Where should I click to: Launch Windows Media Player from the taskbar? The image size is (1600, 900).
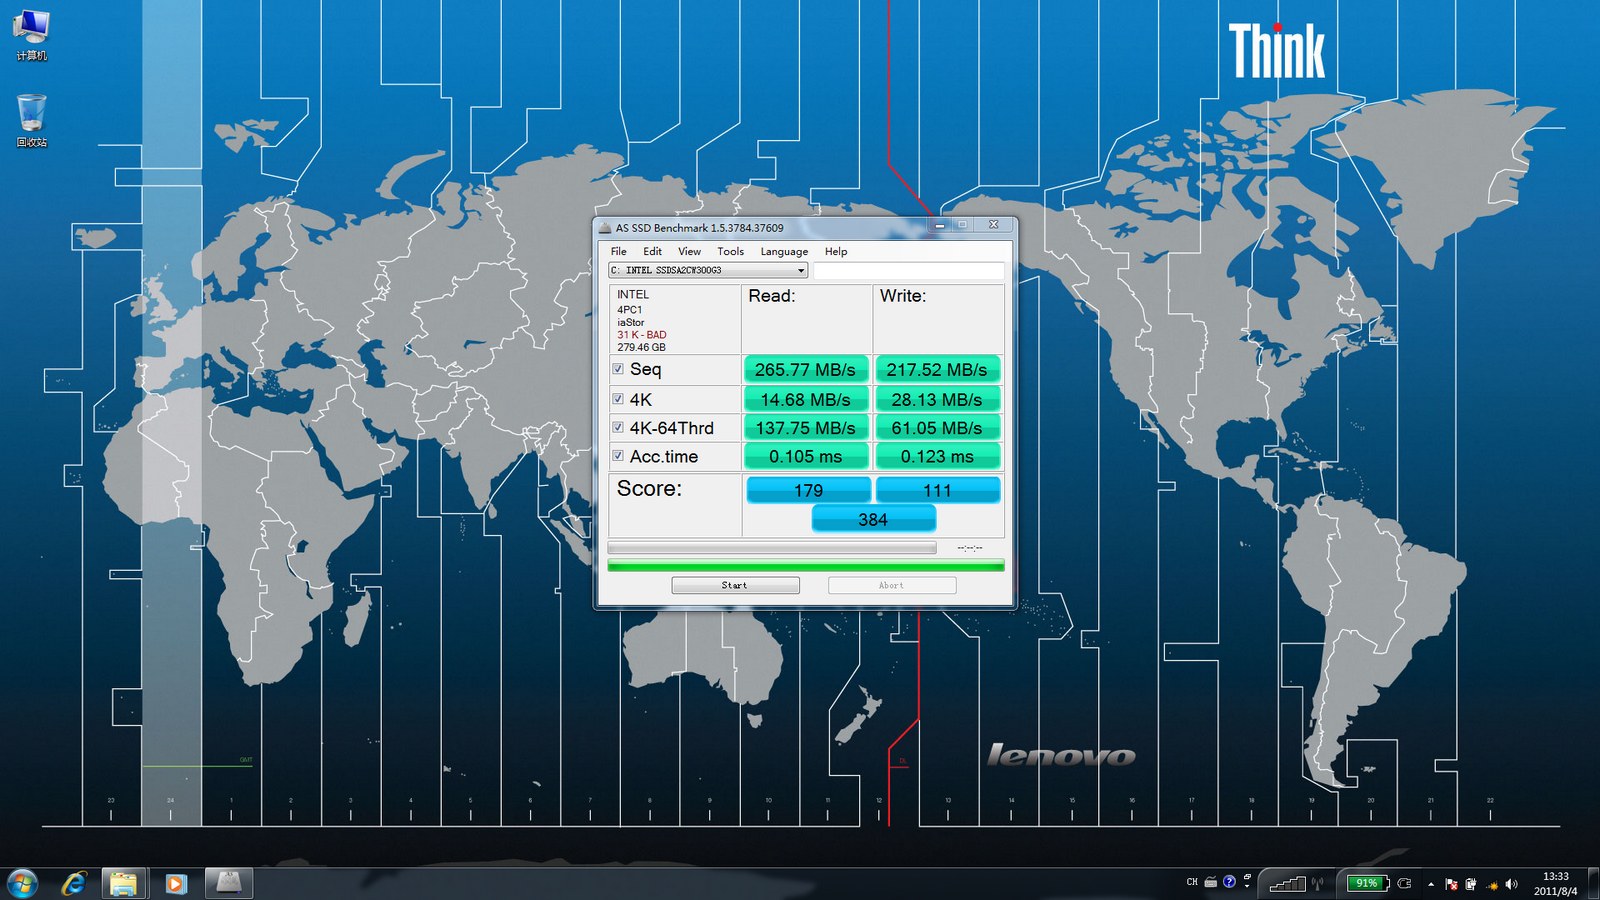(175, 883)
